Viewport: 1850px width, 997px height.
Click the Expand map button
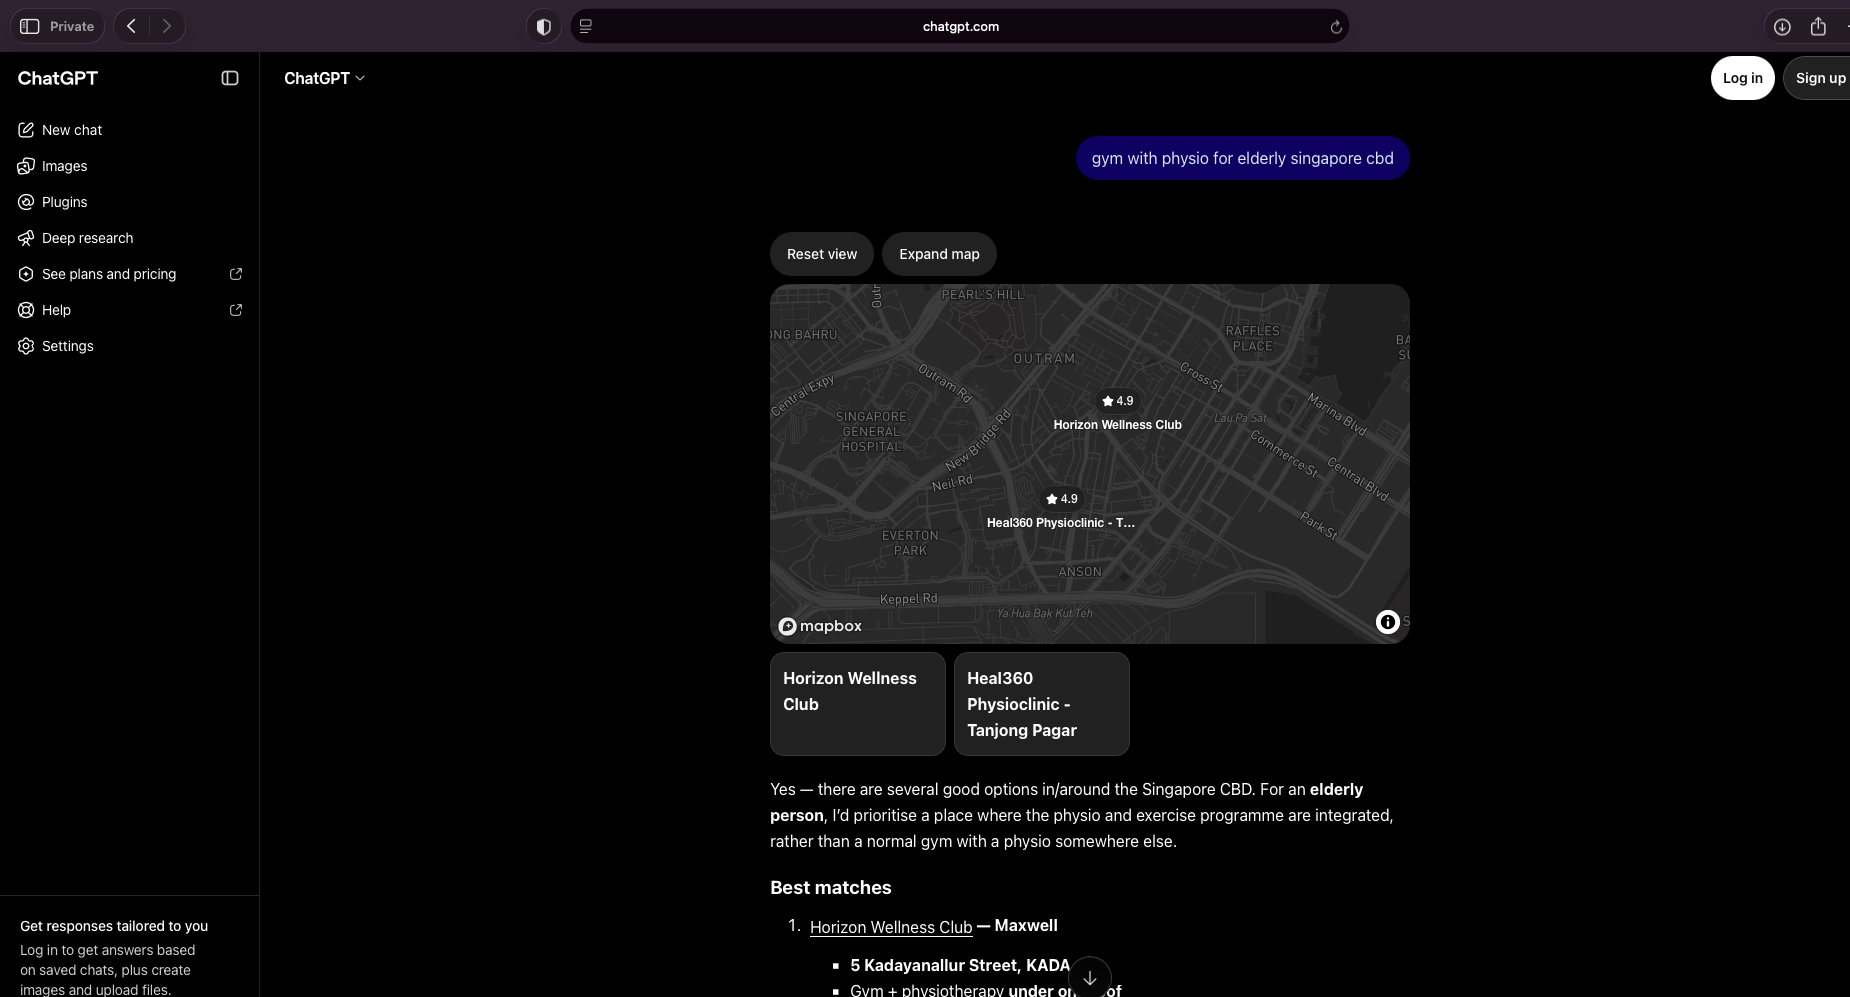coord(939,254)
